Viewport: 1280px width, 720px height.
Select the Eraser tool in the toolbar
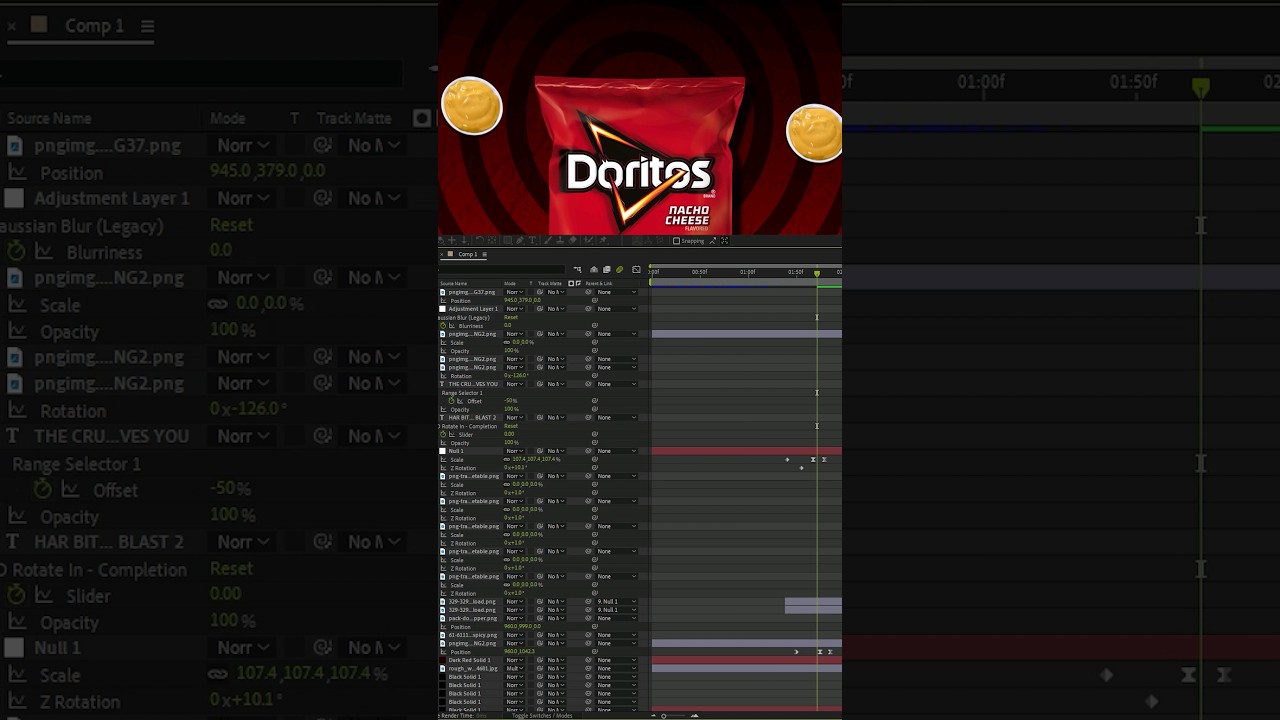573,241
